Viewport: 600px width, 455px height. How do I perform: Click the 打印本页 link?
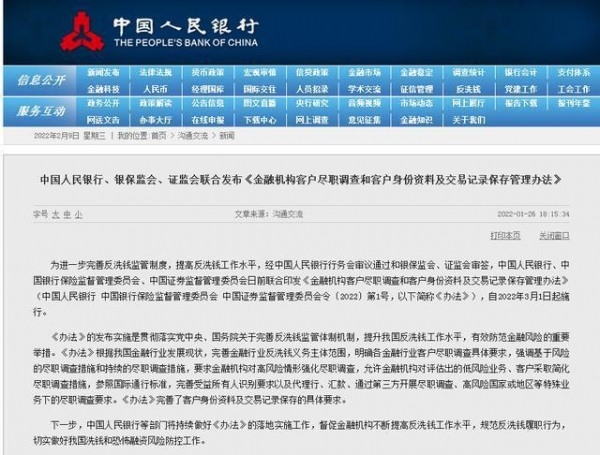coord(505,236)
